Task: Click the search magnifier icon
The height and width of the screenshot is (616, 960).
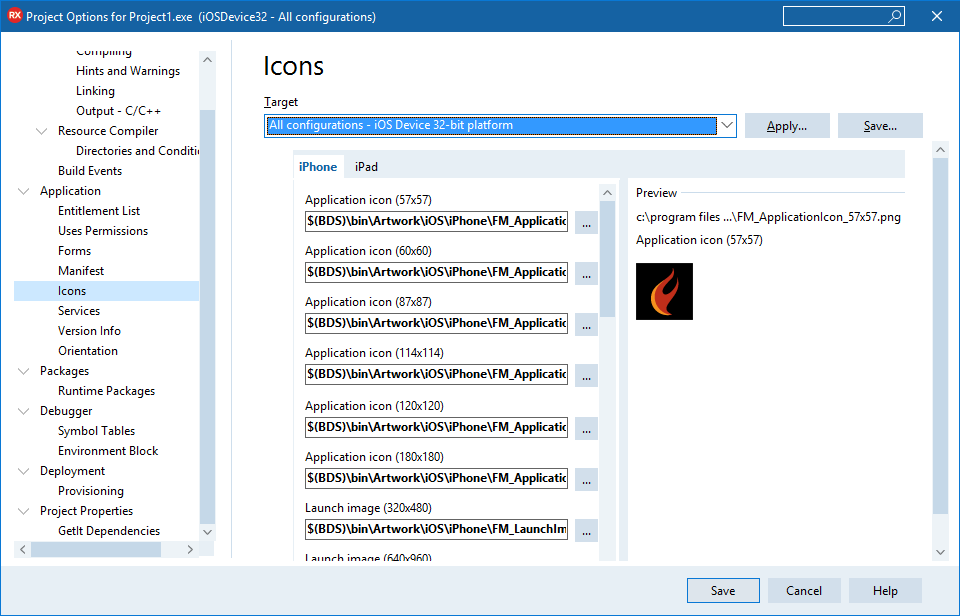Action: point(893,16)
